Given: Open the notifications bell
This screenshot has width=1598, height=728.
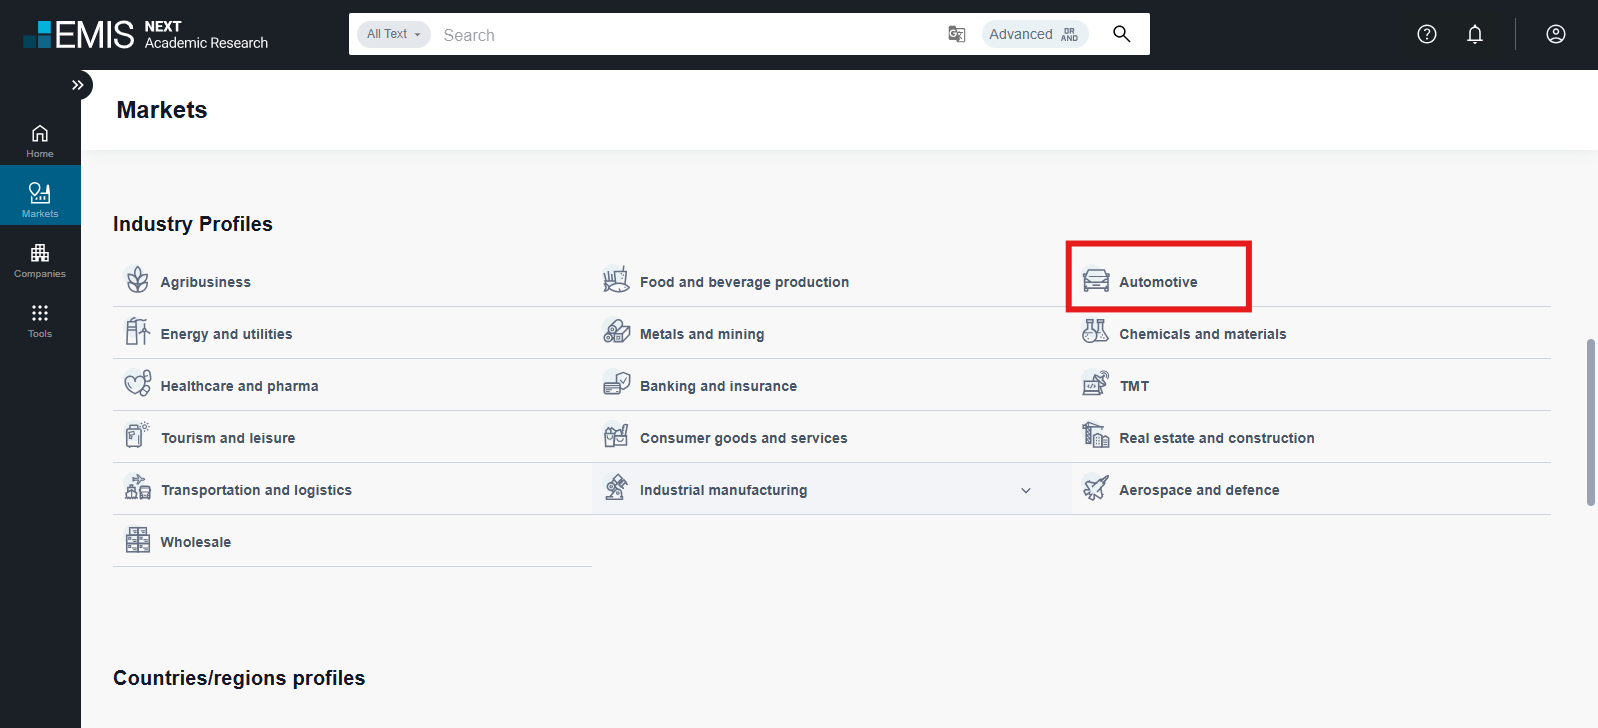Looking at the screenshot, I should [x=1474, y=34].
